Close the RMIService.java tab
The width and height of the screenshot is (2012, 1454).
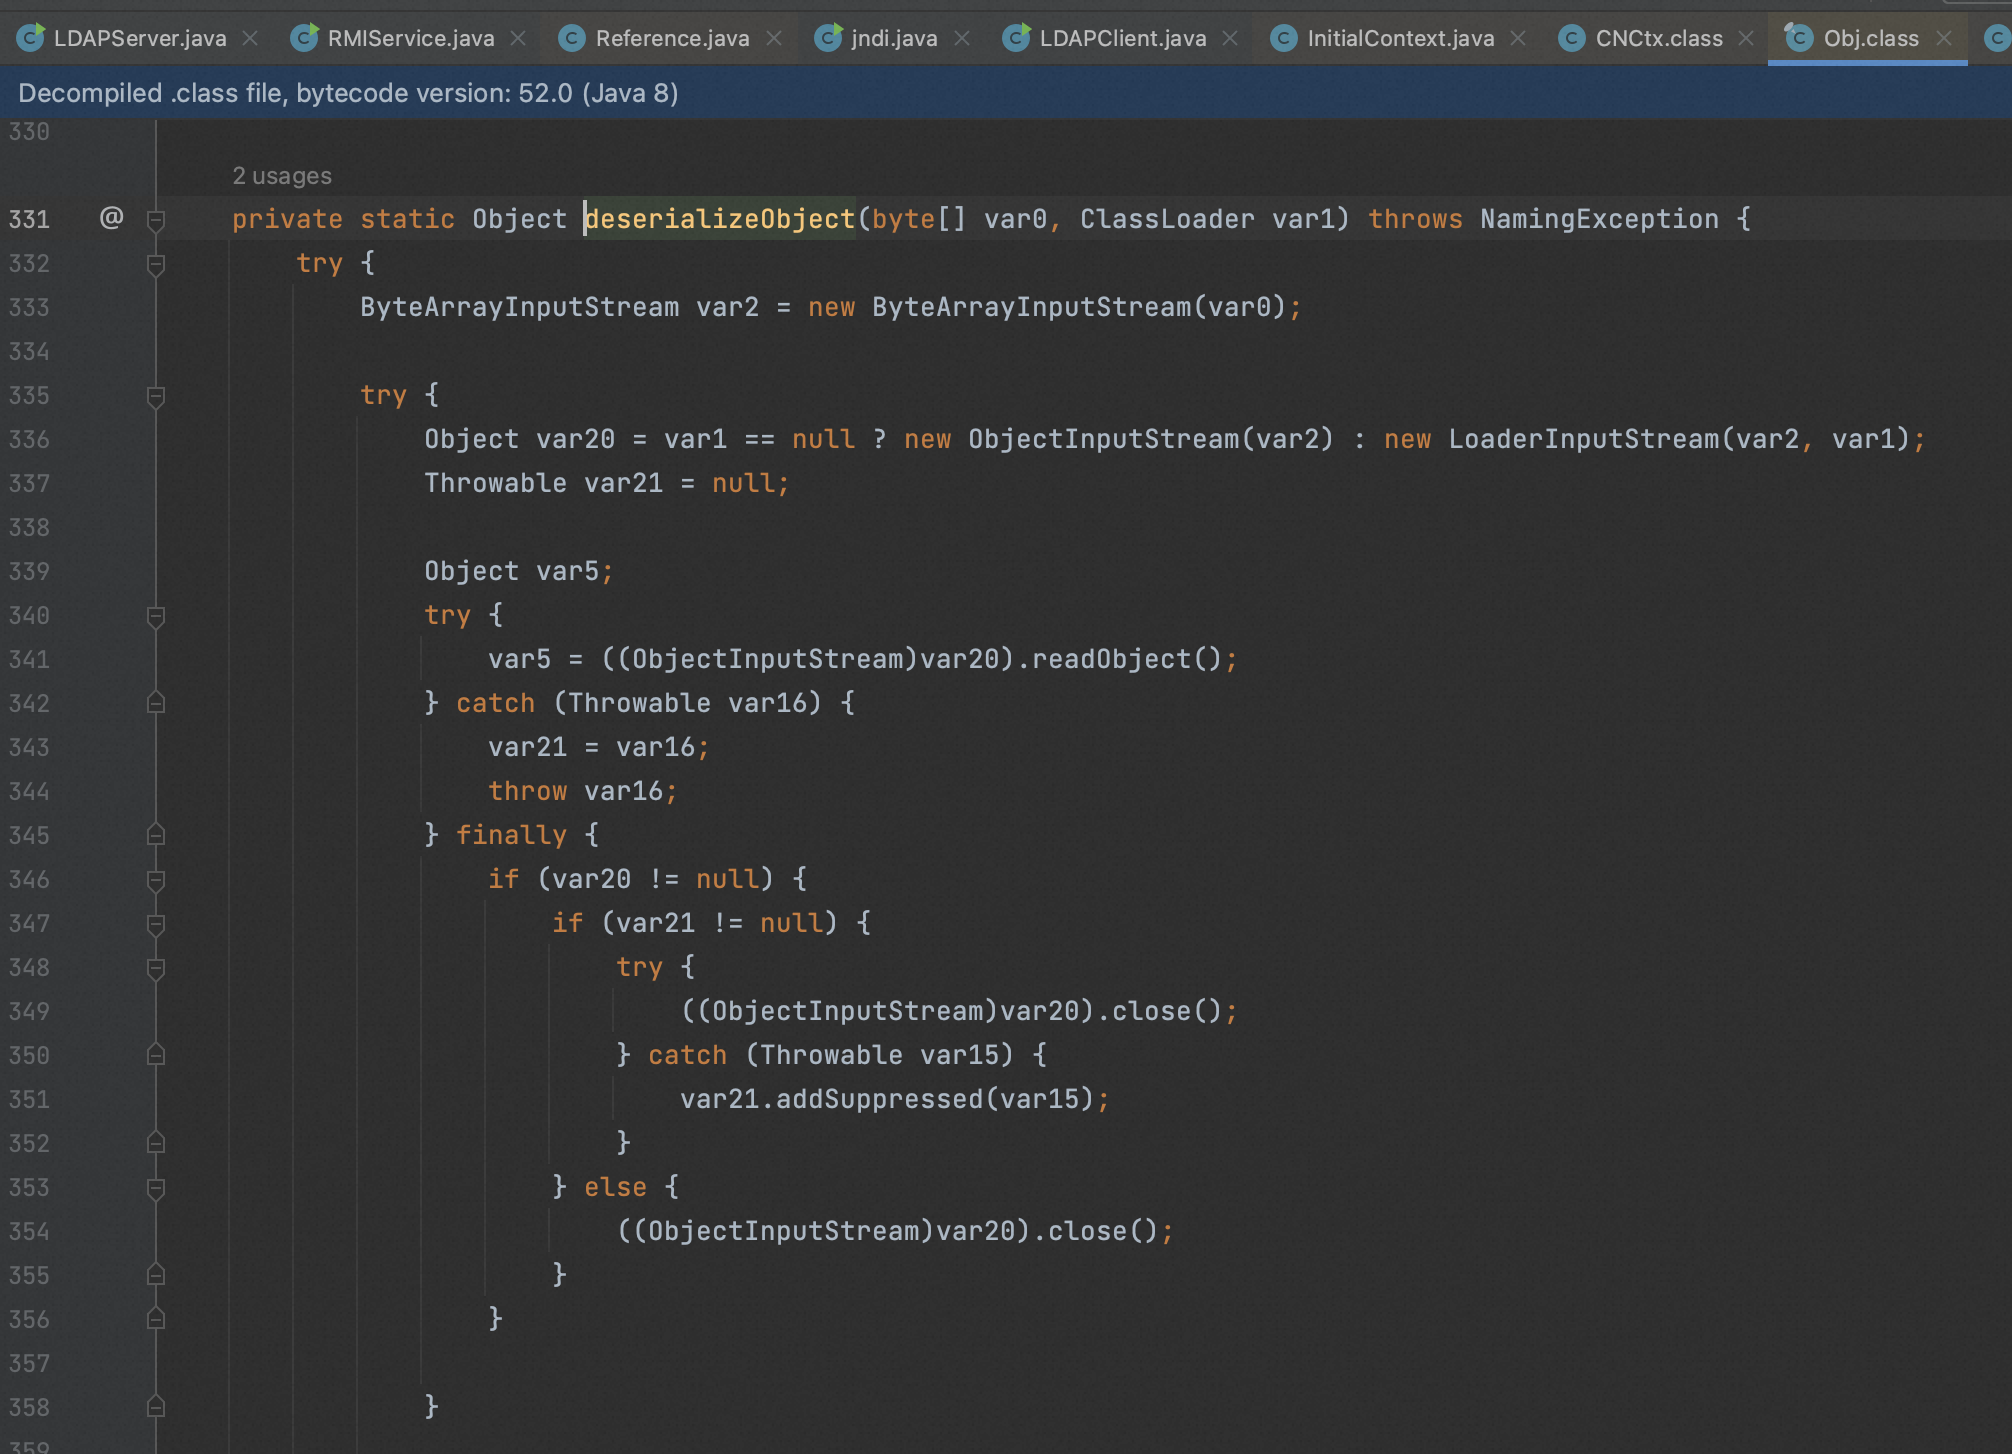[518, 38]
